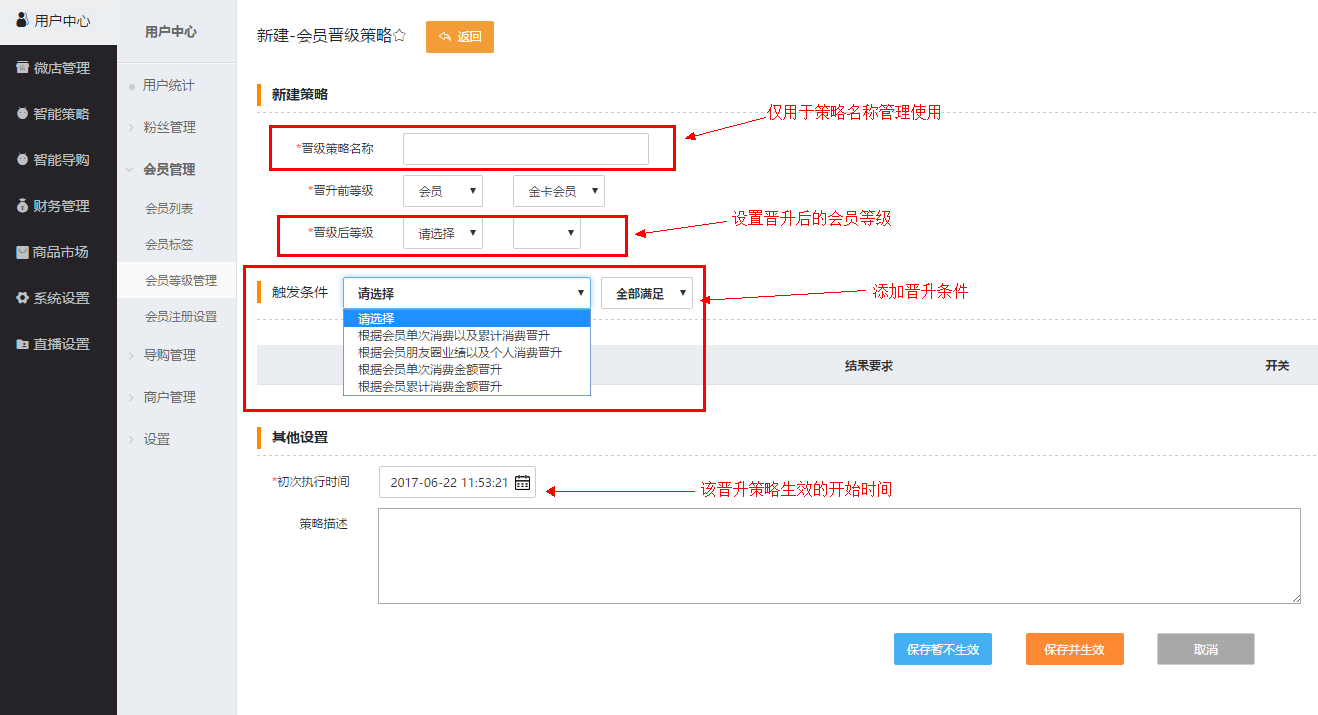Open the 全部满足 condition dropdown
Screen dimensions: 1318x715
[x=646, y=294]
